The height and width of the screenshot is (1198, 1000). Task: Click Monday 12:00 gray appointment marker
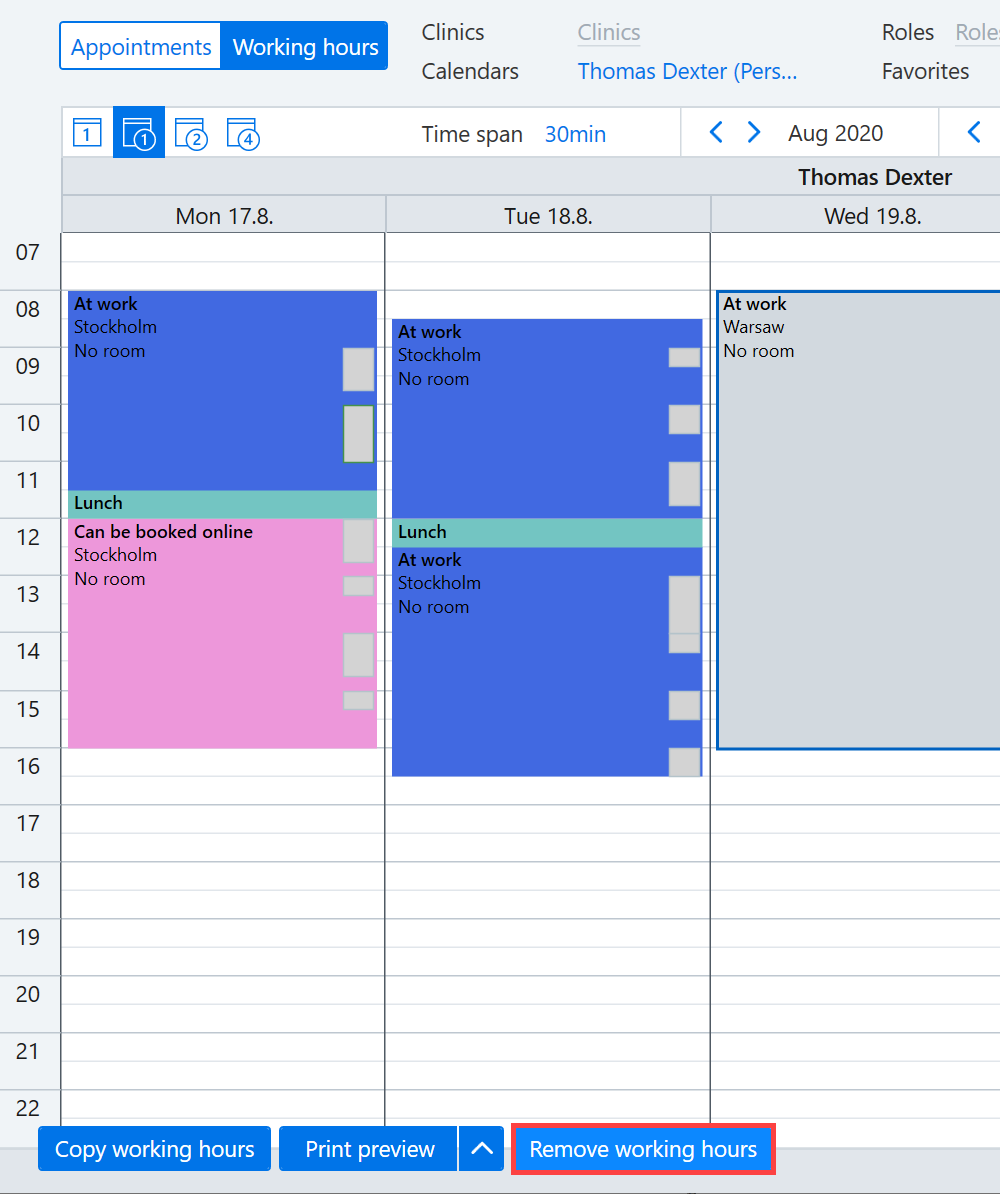pos(358,541)
